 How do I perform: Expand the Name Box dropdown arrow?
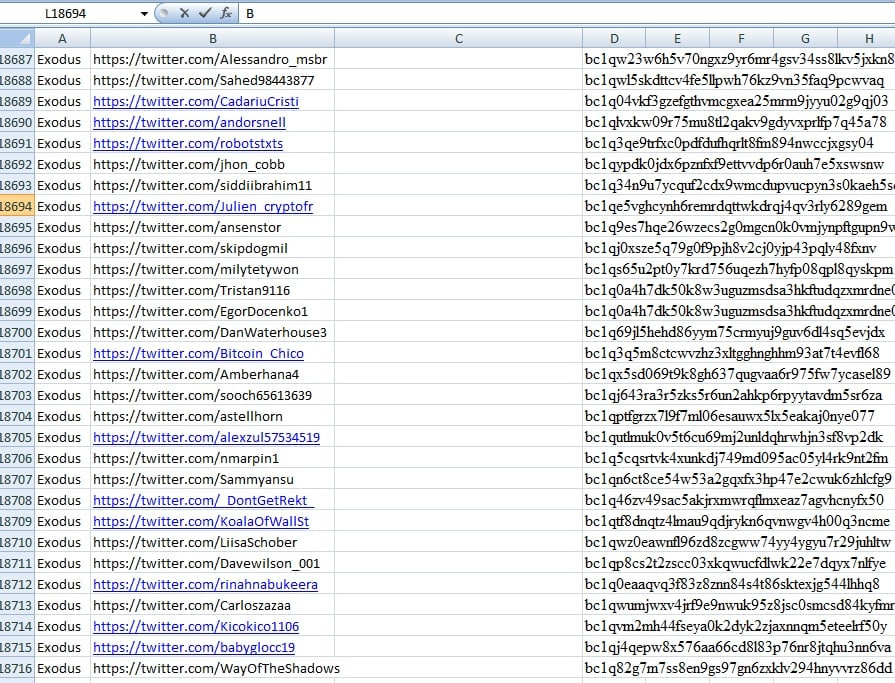(144, 14)
